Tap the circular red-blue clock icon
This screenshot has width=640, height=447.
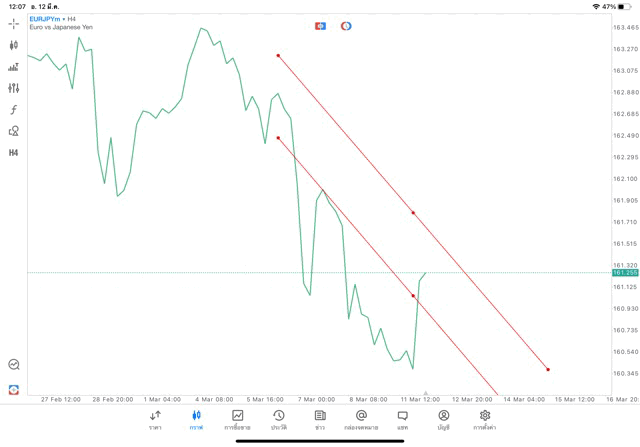pyautogui.click(x=346, y=26)
